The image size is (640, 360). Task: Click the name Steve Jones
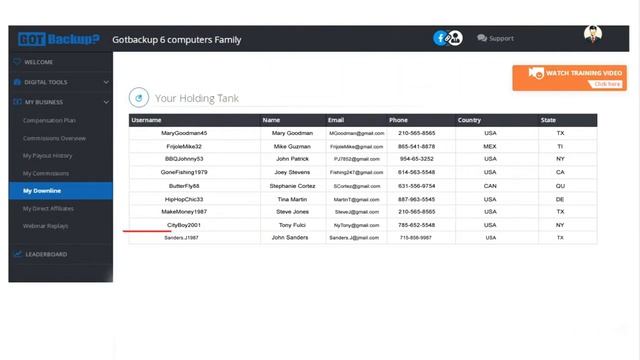(292, 212)
